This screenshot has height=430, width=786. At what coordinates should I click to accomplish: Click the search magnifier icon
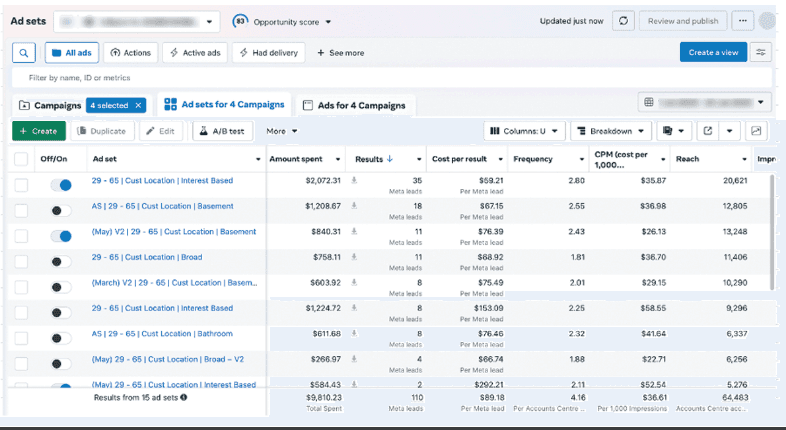click(24, 53)
